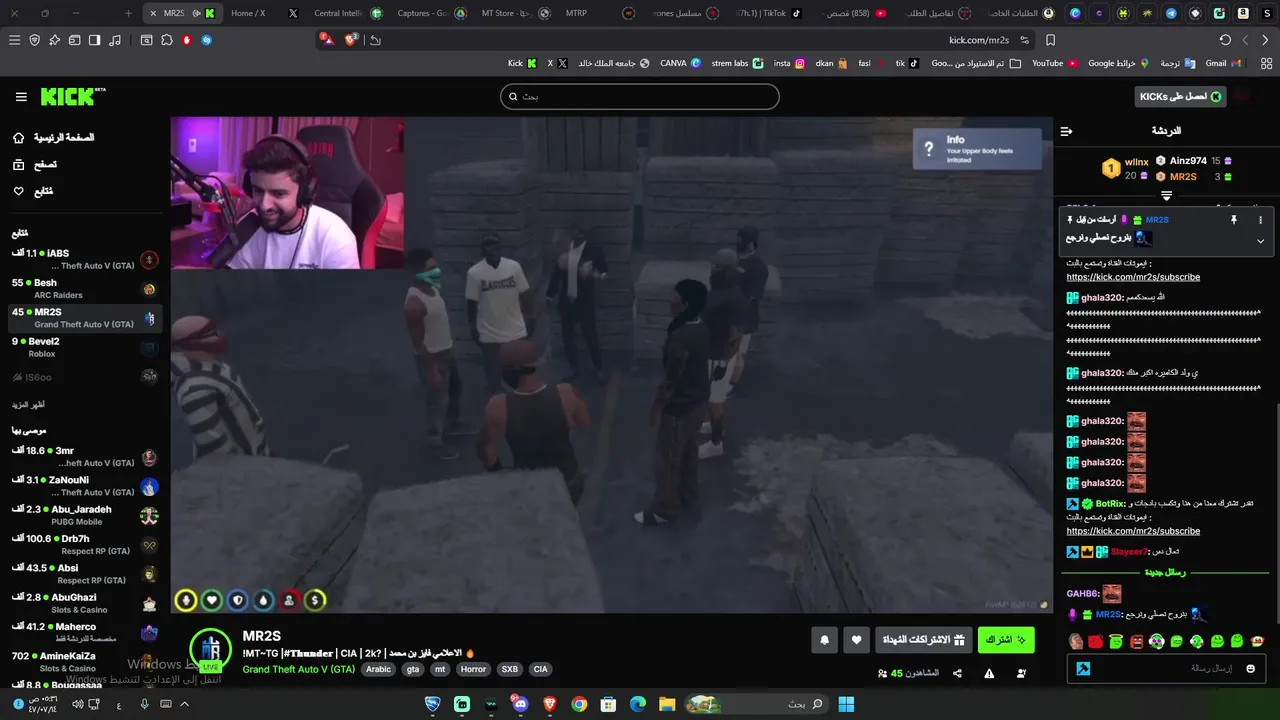This screenshot has width=1280, height=720.
Task: Follow channel with the heart button
Action: click(x=857, y=640)
